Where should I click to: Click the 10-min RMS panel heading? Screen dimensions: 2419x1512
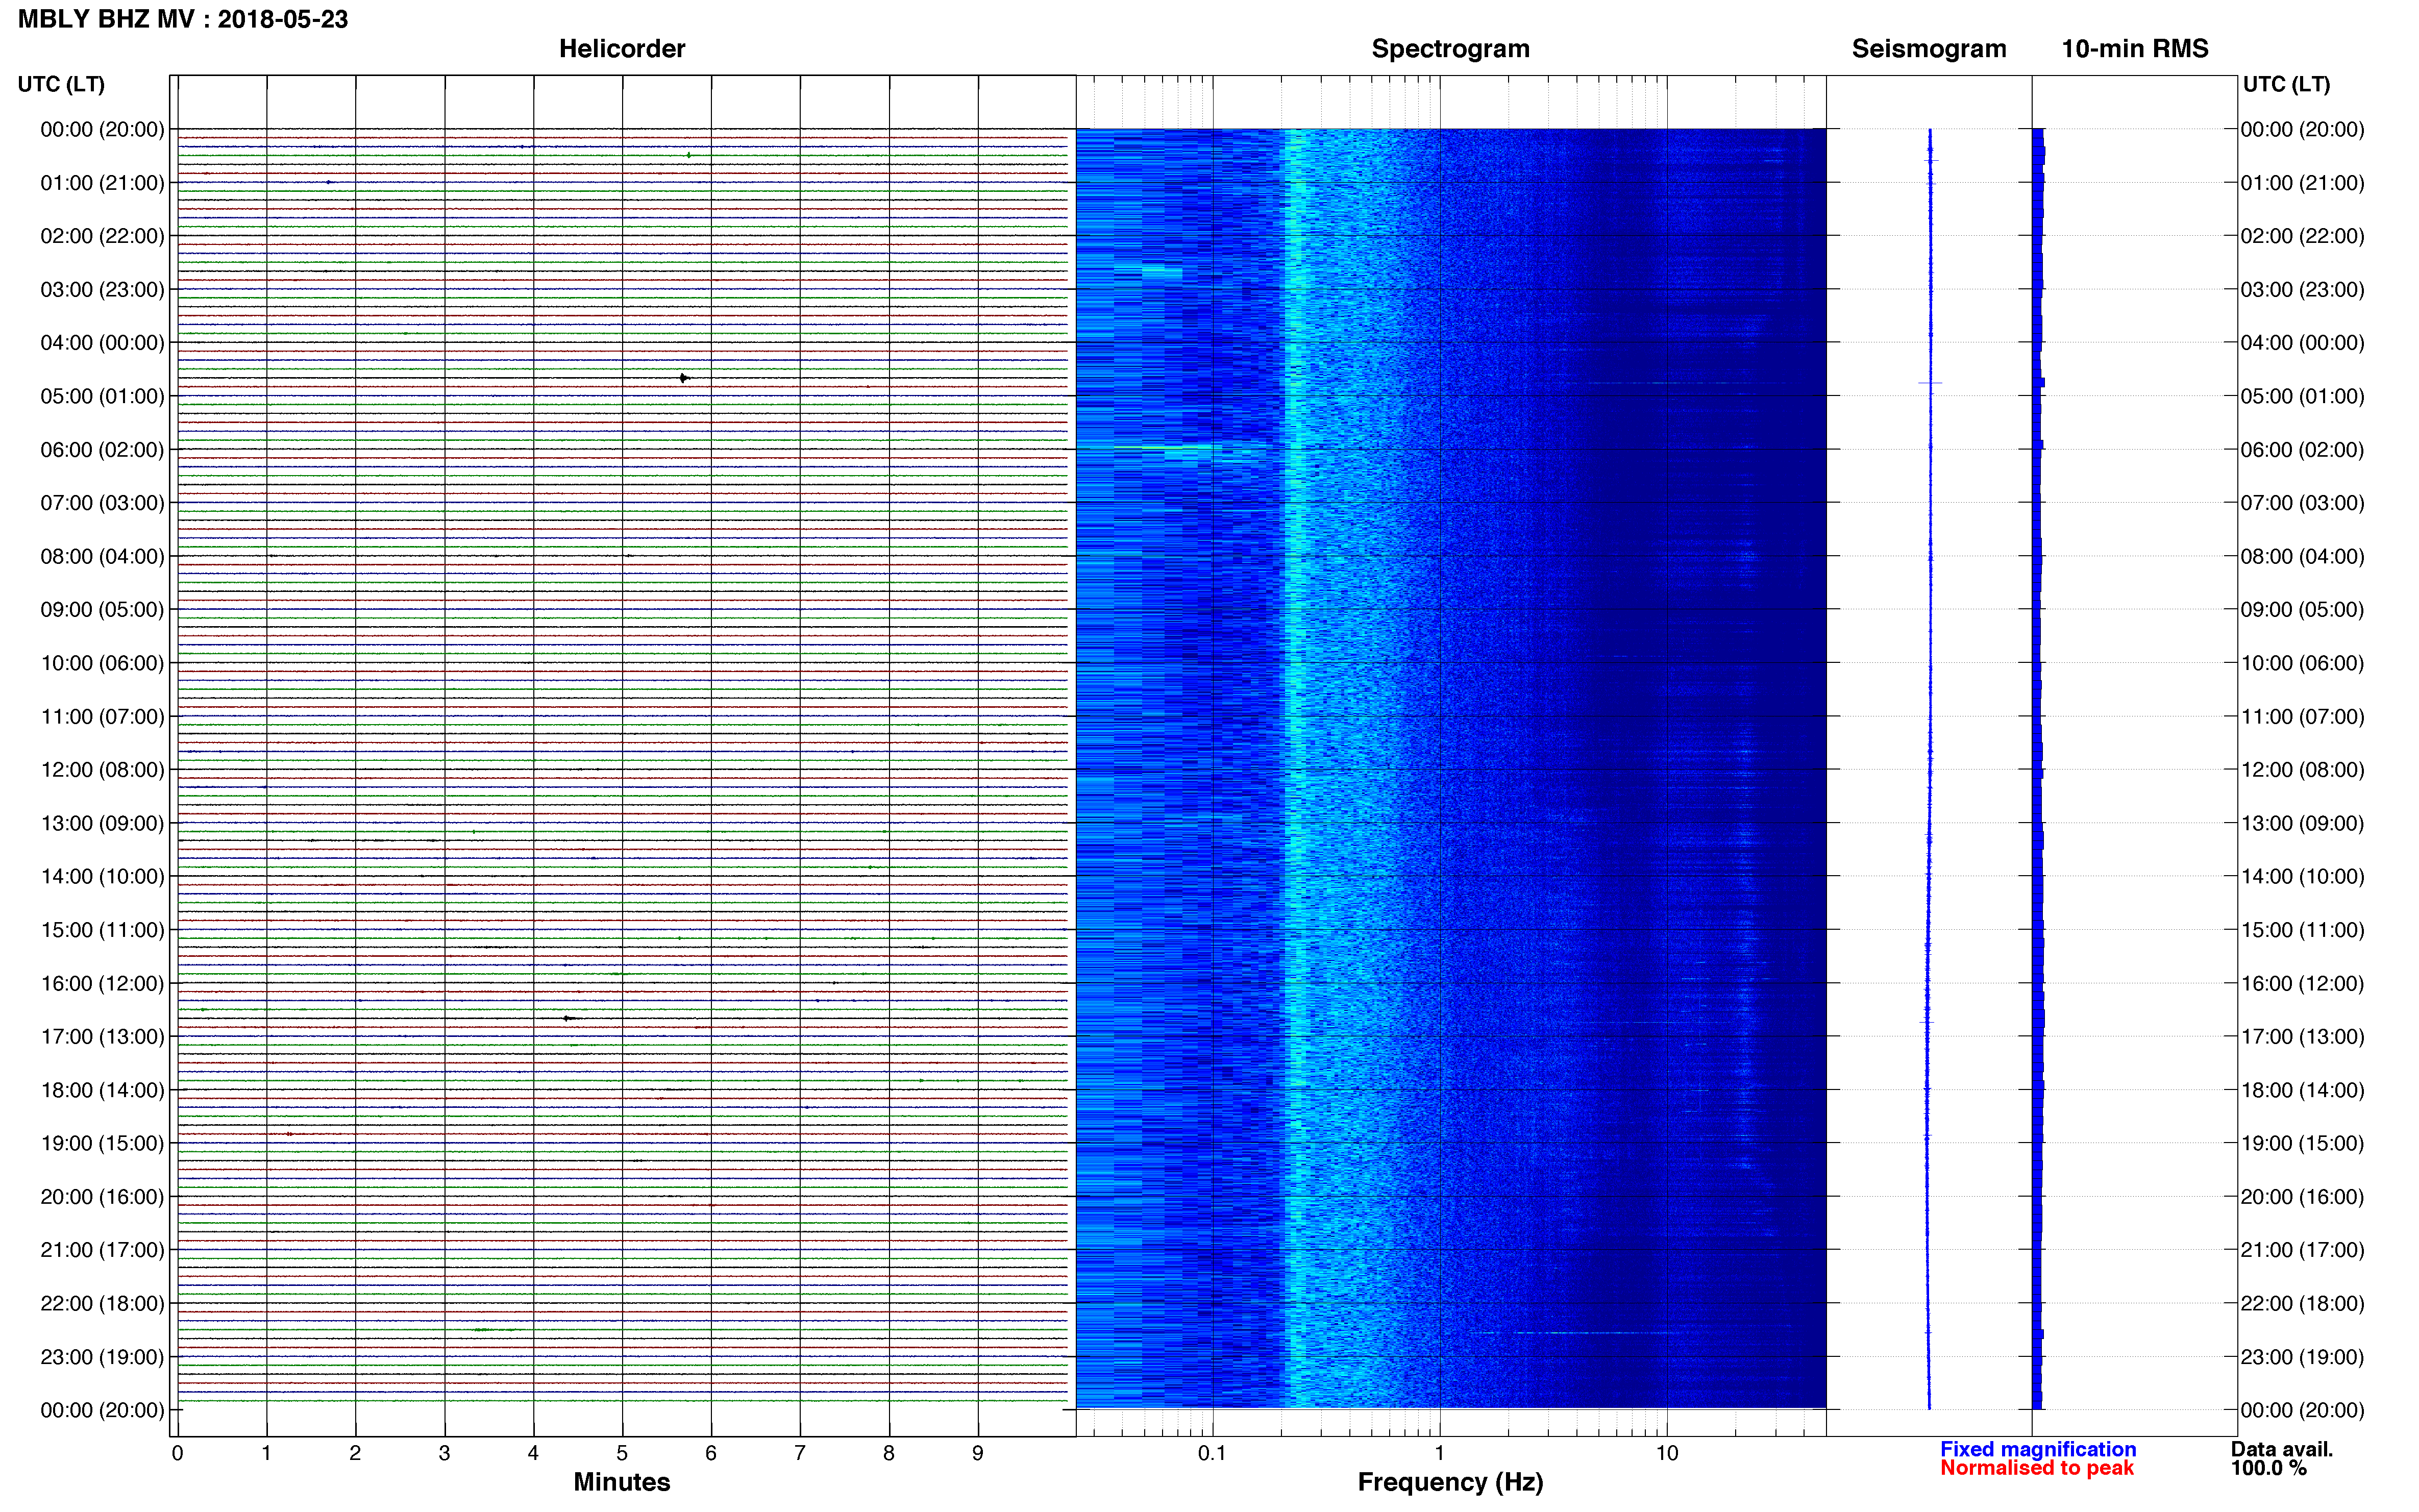2135,49
